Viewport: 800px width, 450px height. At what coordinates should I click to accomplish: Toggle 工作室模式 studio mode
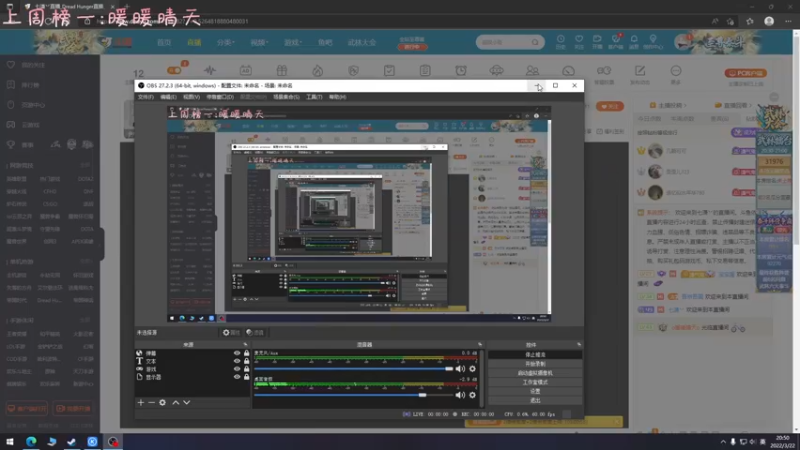click(x=535, y=382)
